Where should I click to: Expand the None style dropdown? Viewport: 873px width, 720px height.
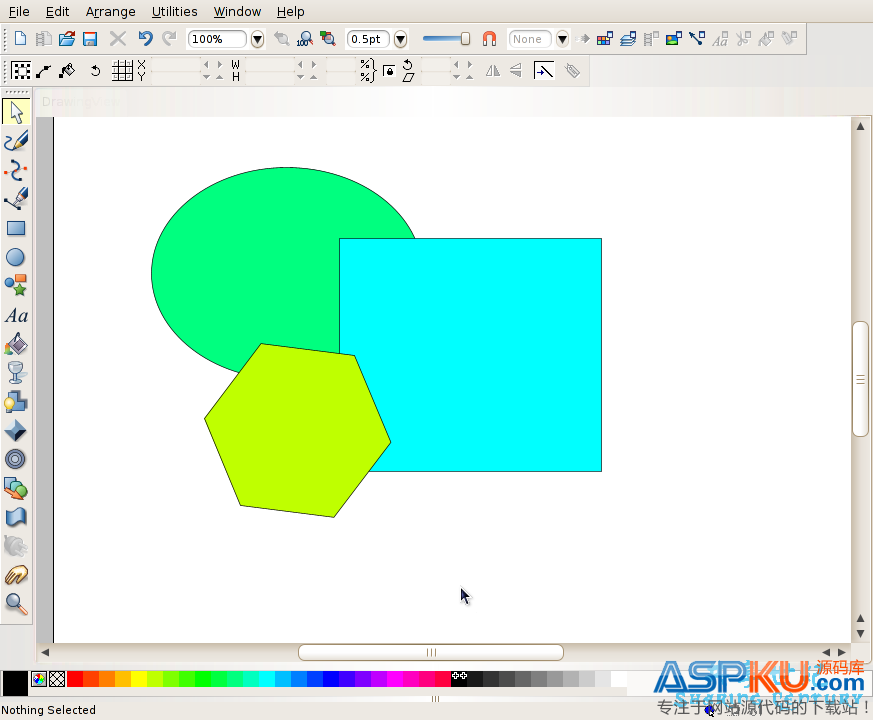coord(562,39)
